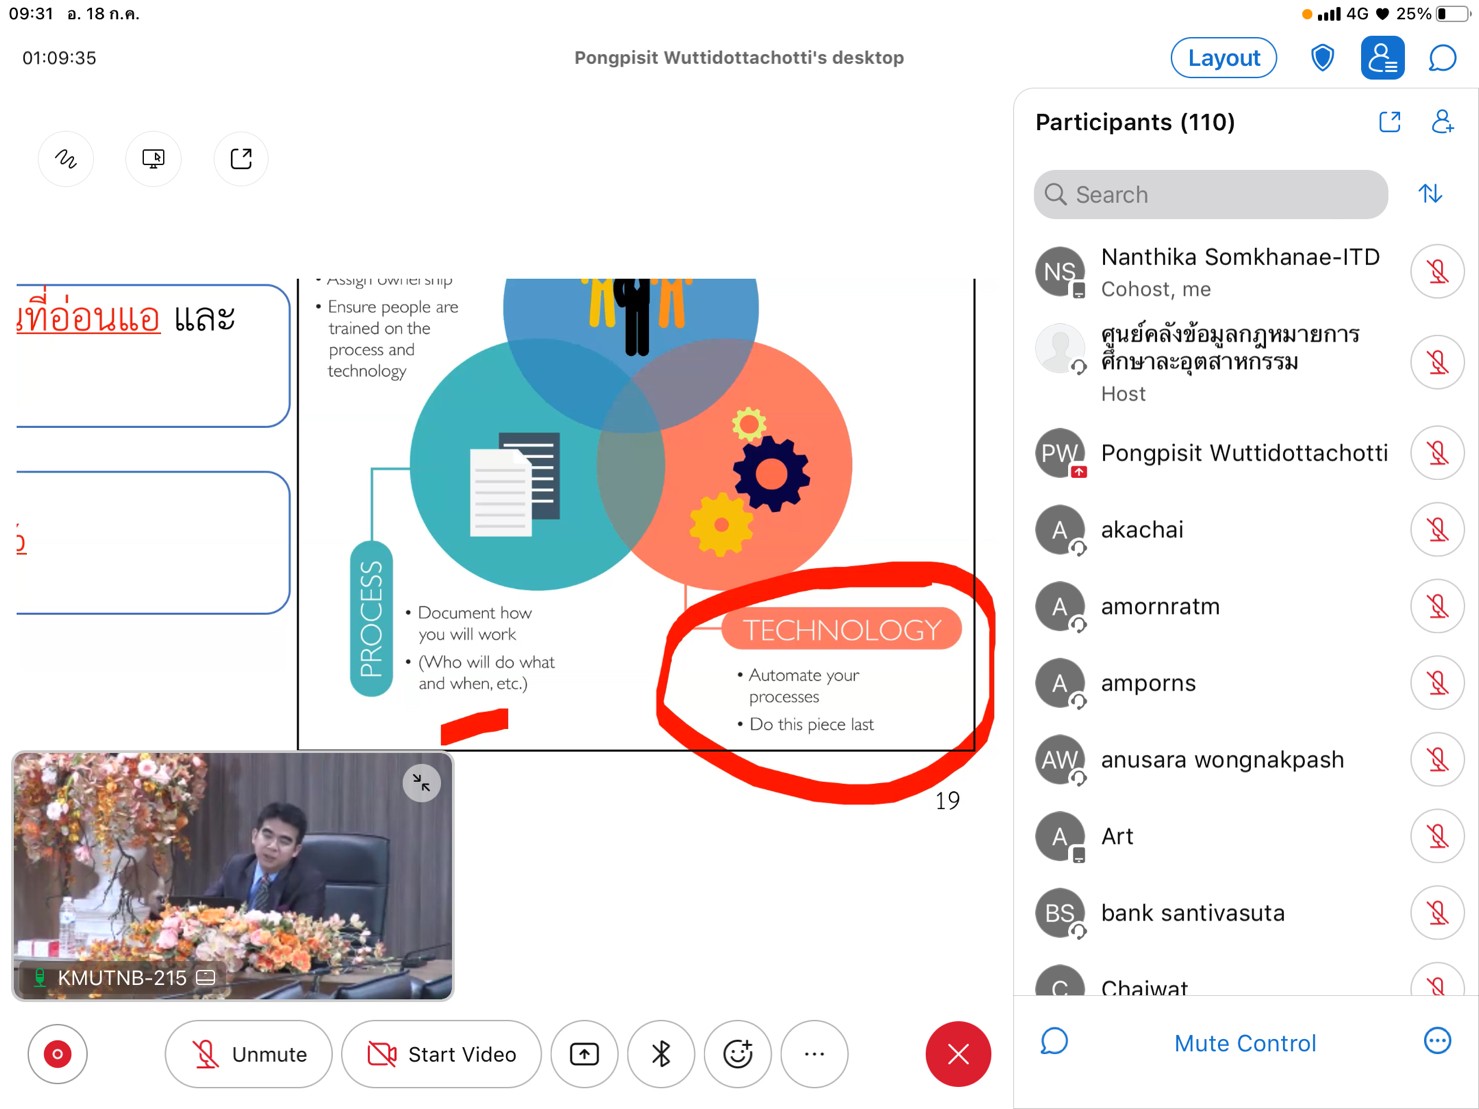
Task: Select participant anusara wongnakpash
Action: (x=1246, y=759)
